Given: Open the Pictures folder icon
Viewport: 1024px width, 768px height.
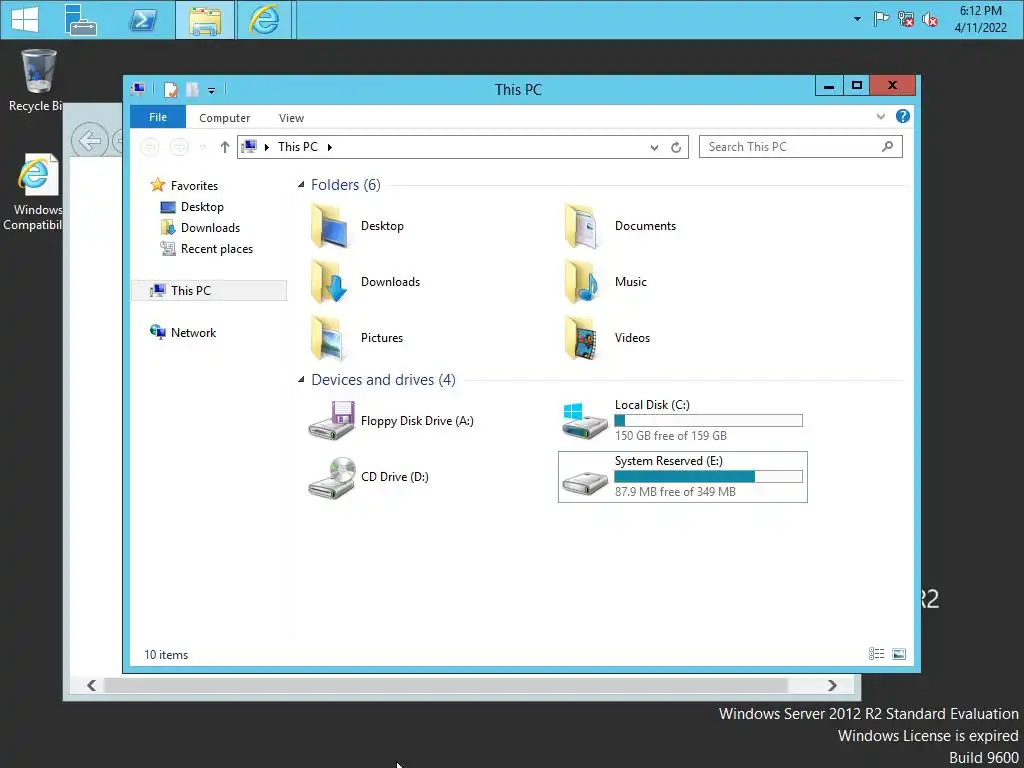Looking at the screenshot, I should point(328,338).
